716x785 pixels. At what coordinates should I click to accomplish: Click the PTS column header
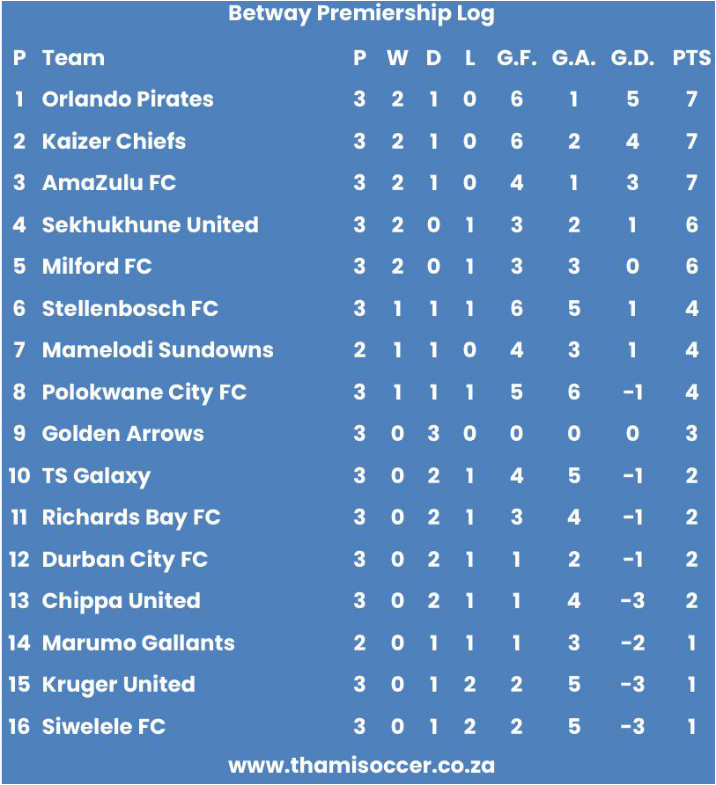coord(691,58)
